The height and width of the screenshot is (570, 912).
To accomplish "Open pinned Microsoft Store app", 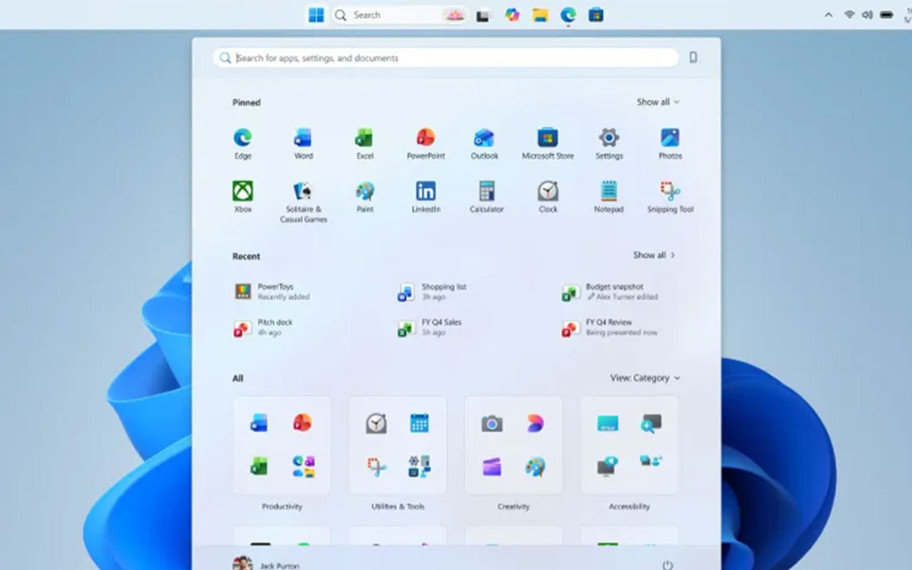I will tap(547, 143).
